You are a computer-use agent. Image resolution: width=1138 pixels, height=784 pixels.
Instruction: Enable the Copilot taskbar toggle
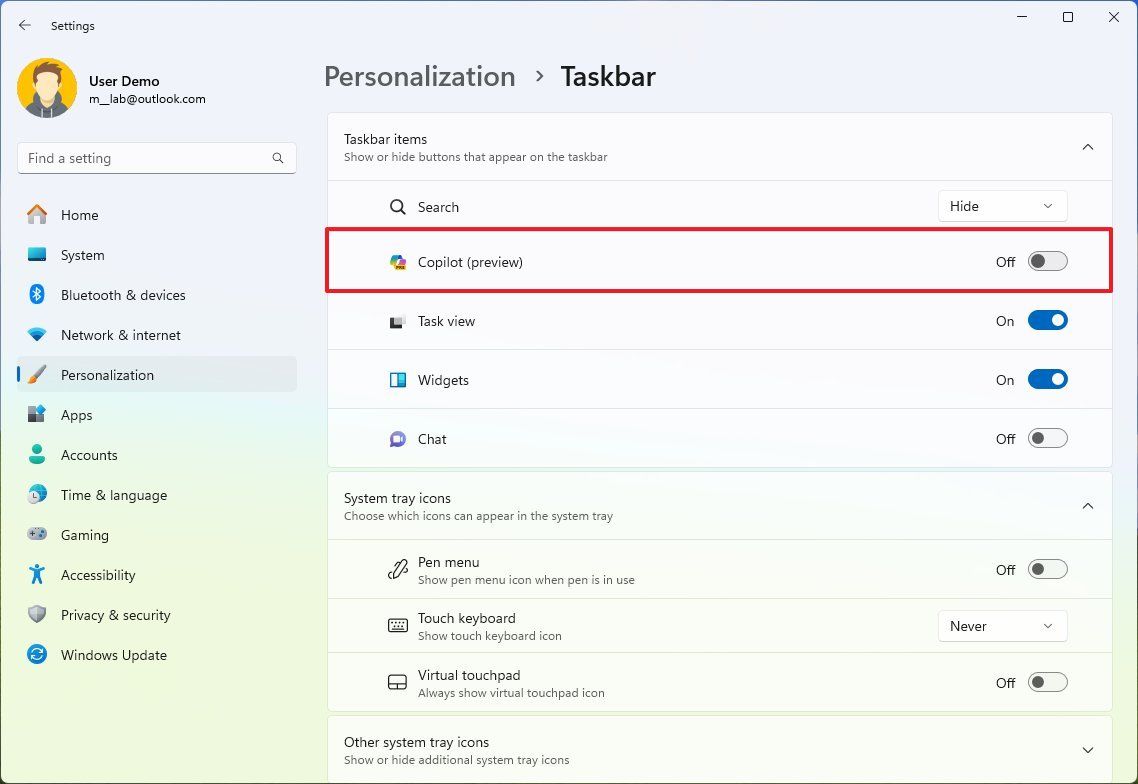[x=1047, y=261]
